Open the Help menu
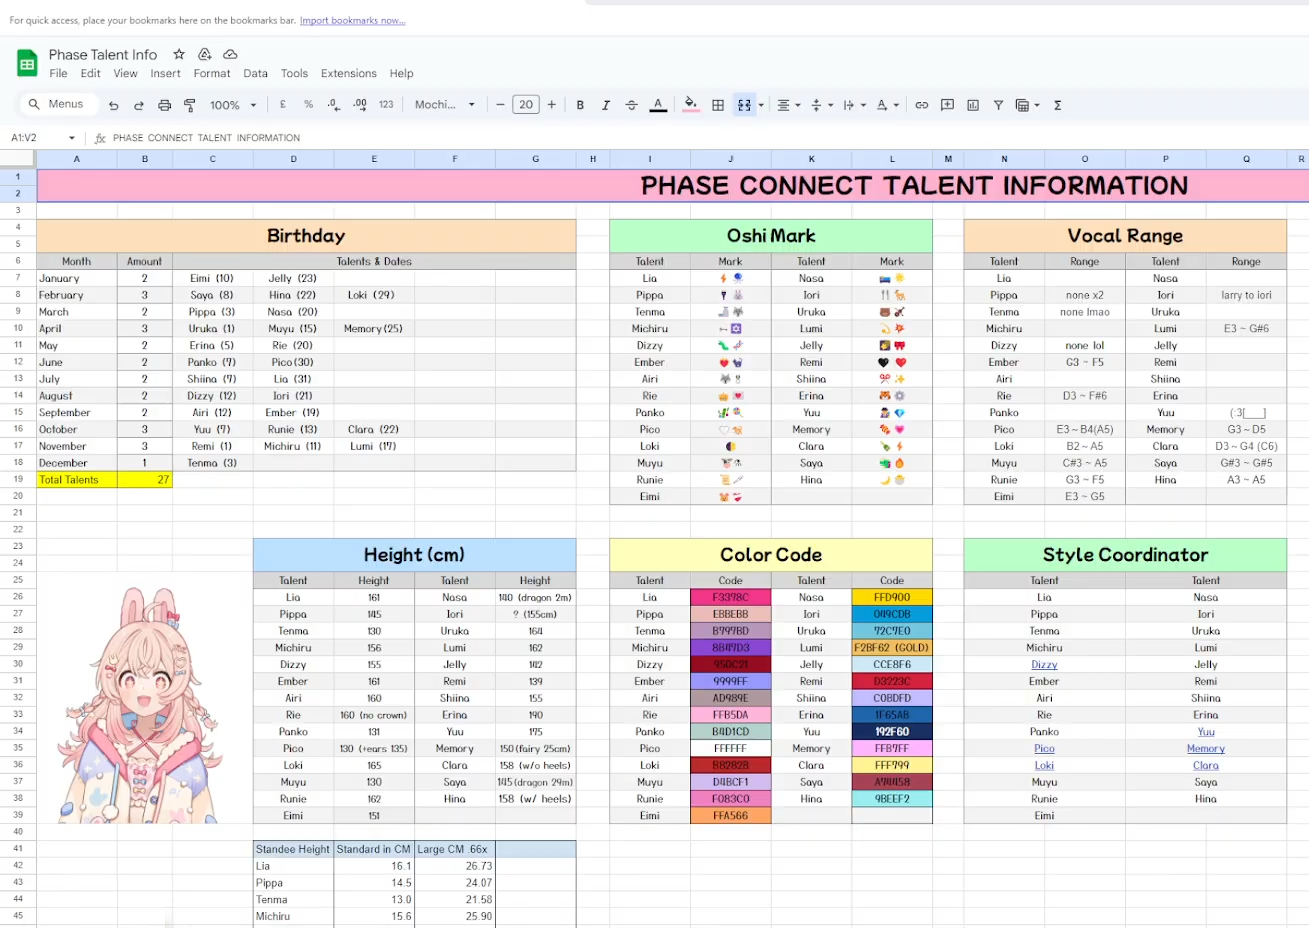 point(401,73)
